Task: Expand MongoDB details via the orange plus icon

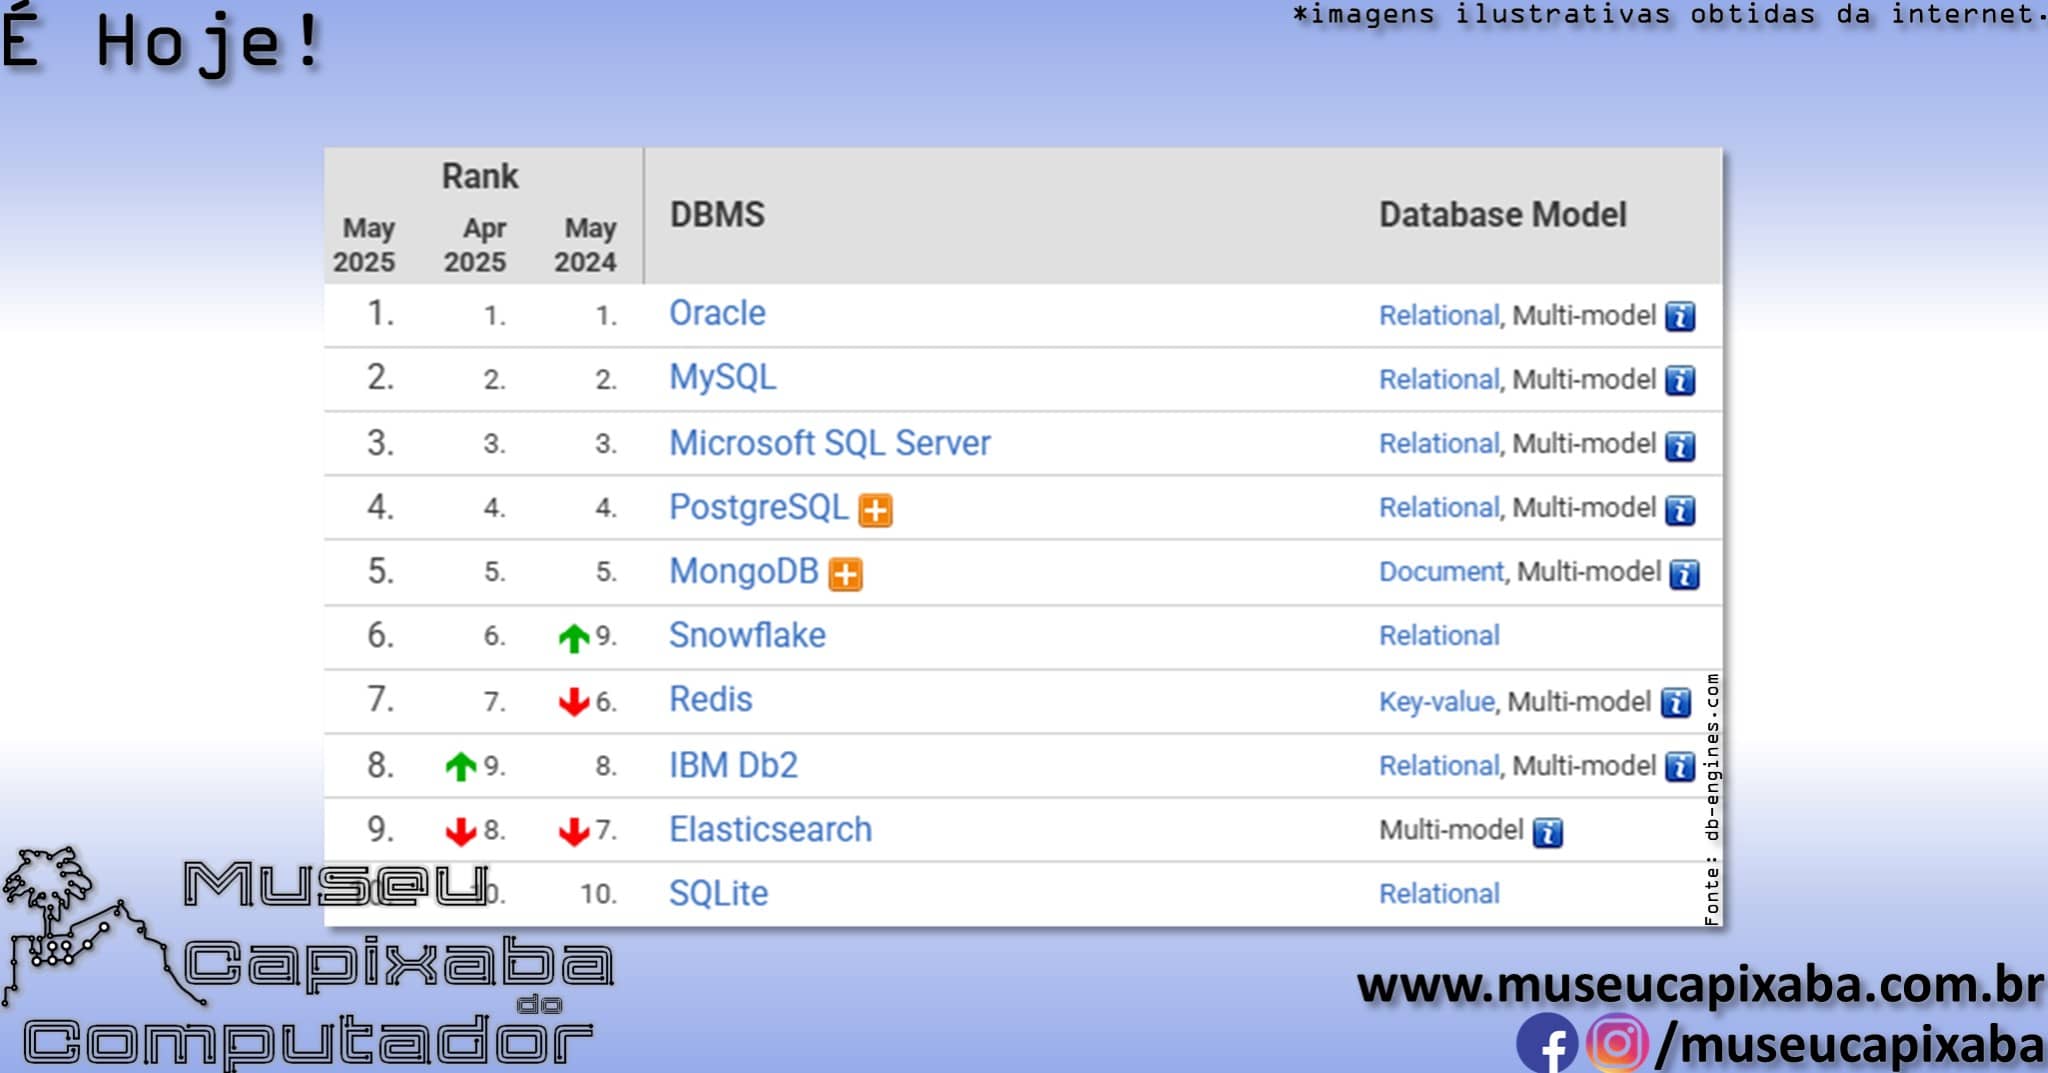Action: click(x=845, y=573)
